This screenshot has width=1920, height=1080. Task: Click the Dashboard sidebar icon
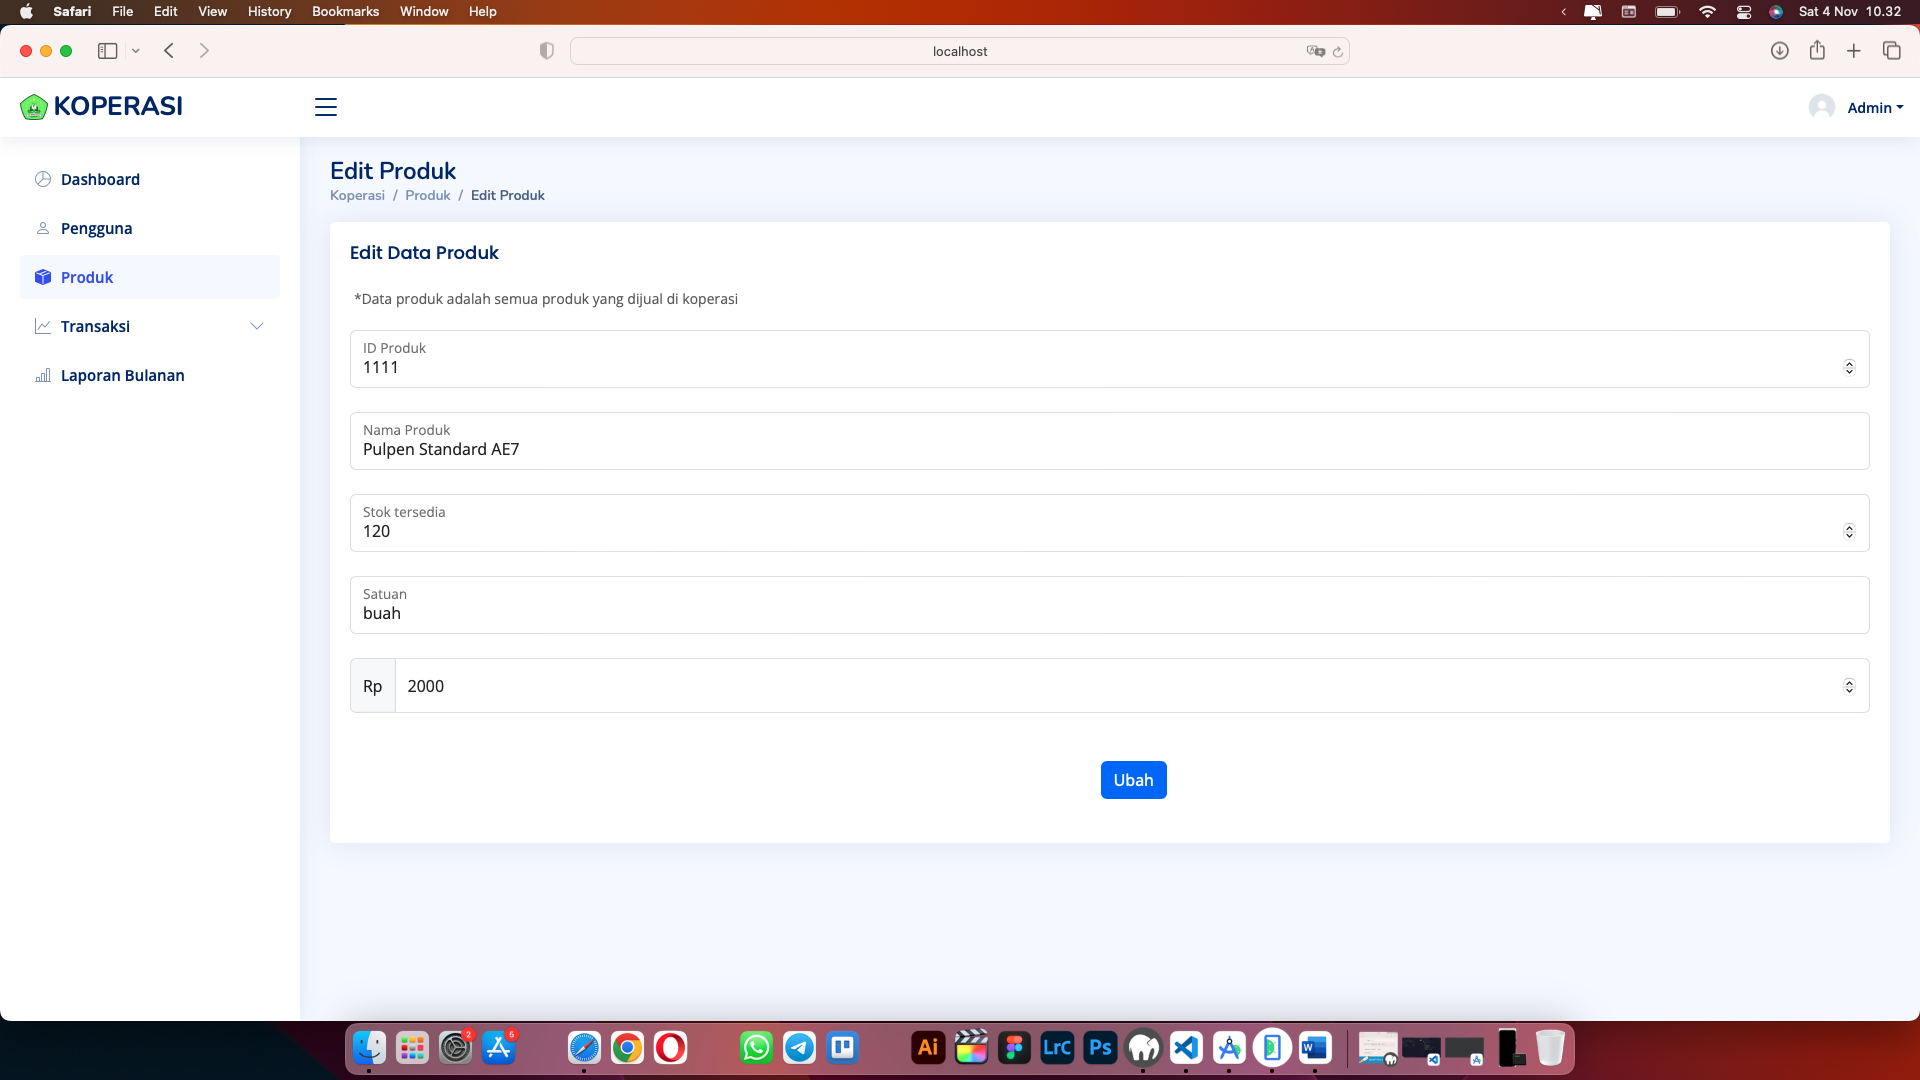click(43, 179)
